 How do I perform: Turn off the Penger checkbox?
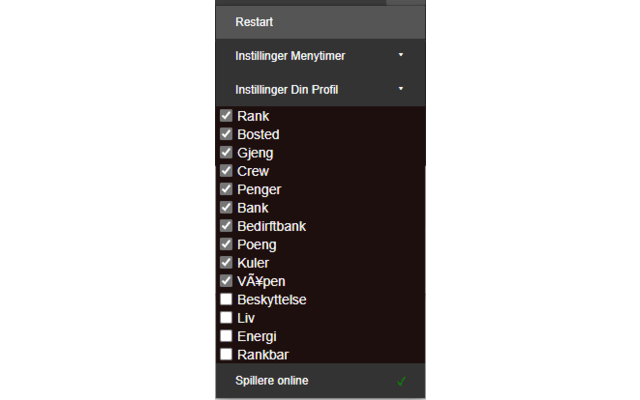(226, 189)
